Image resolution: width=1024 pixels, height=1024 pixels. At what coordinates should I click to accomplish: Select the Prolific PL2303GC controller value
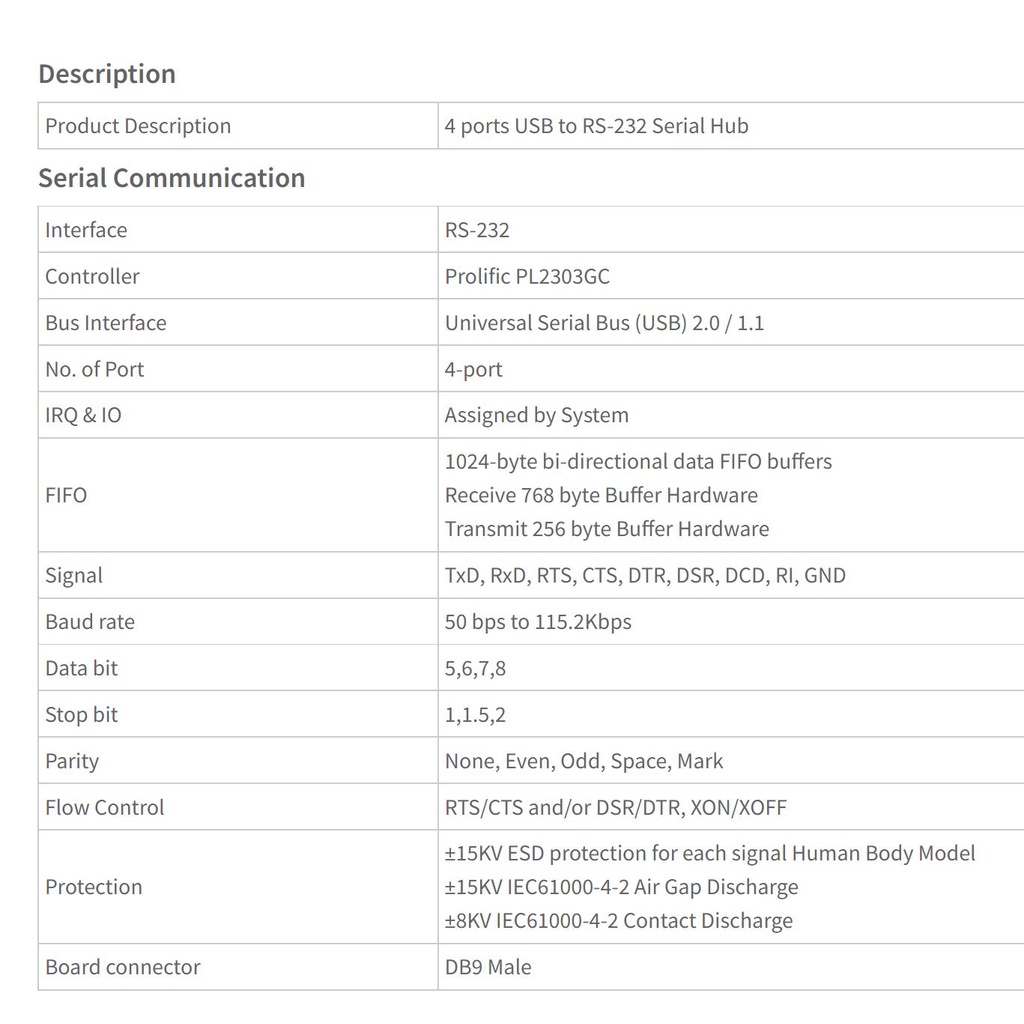[x=527, y=276]
